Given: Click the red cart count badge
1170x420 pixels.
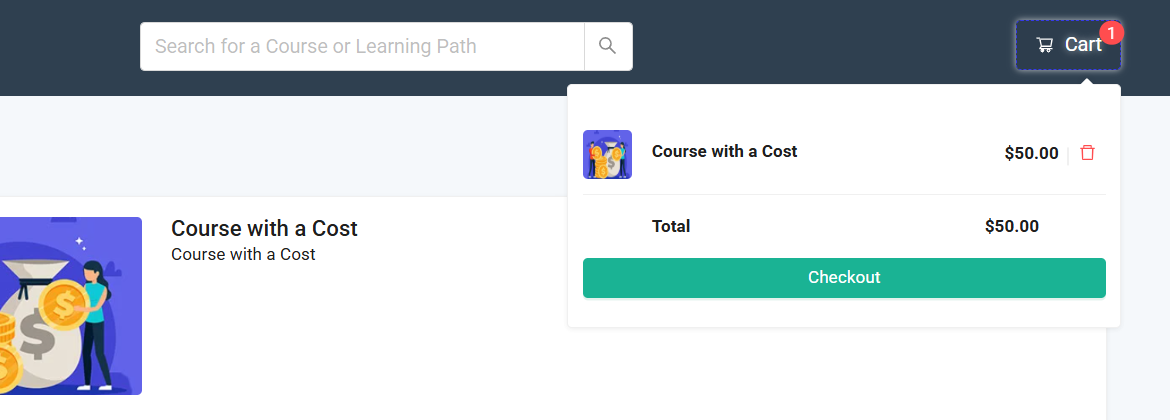Looking at the screenshot, I should [1111, 33].
